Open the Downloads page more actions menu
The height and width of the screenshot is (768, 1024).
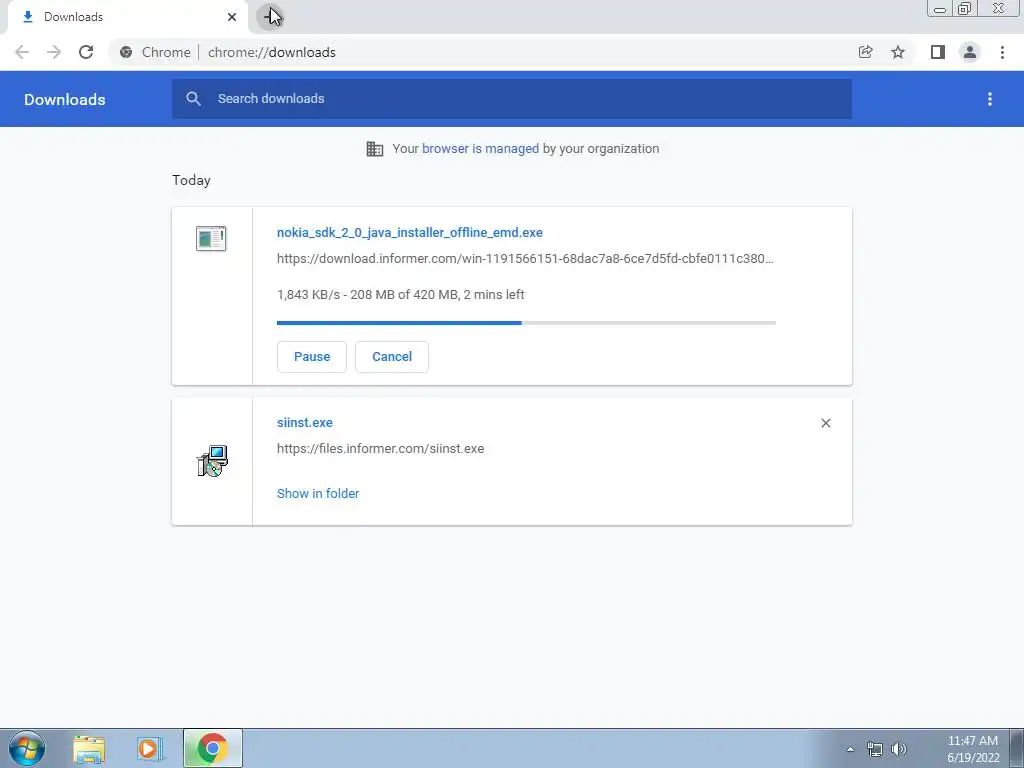pyautogui.click(x=990, y=99)
